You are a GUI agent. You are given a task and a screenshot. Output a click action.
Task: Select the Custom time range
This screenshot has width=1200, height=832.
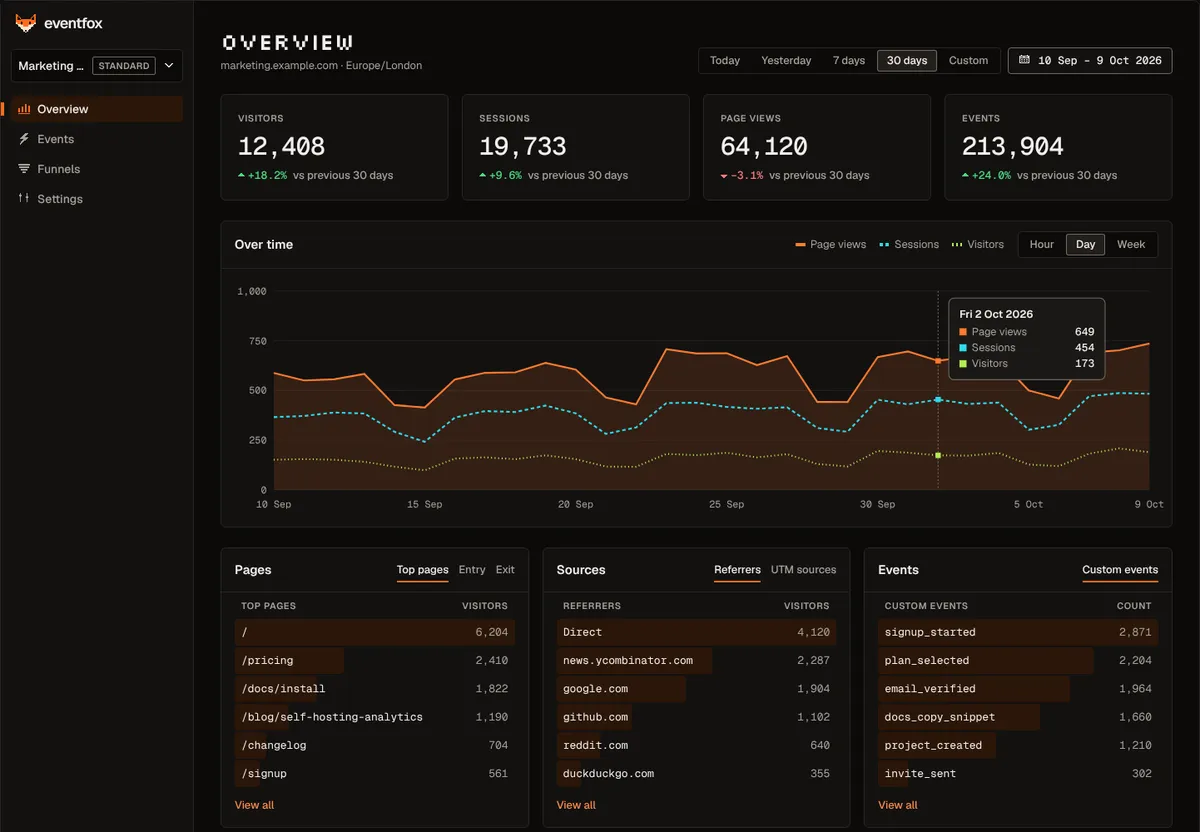click(x=968, y=60)
